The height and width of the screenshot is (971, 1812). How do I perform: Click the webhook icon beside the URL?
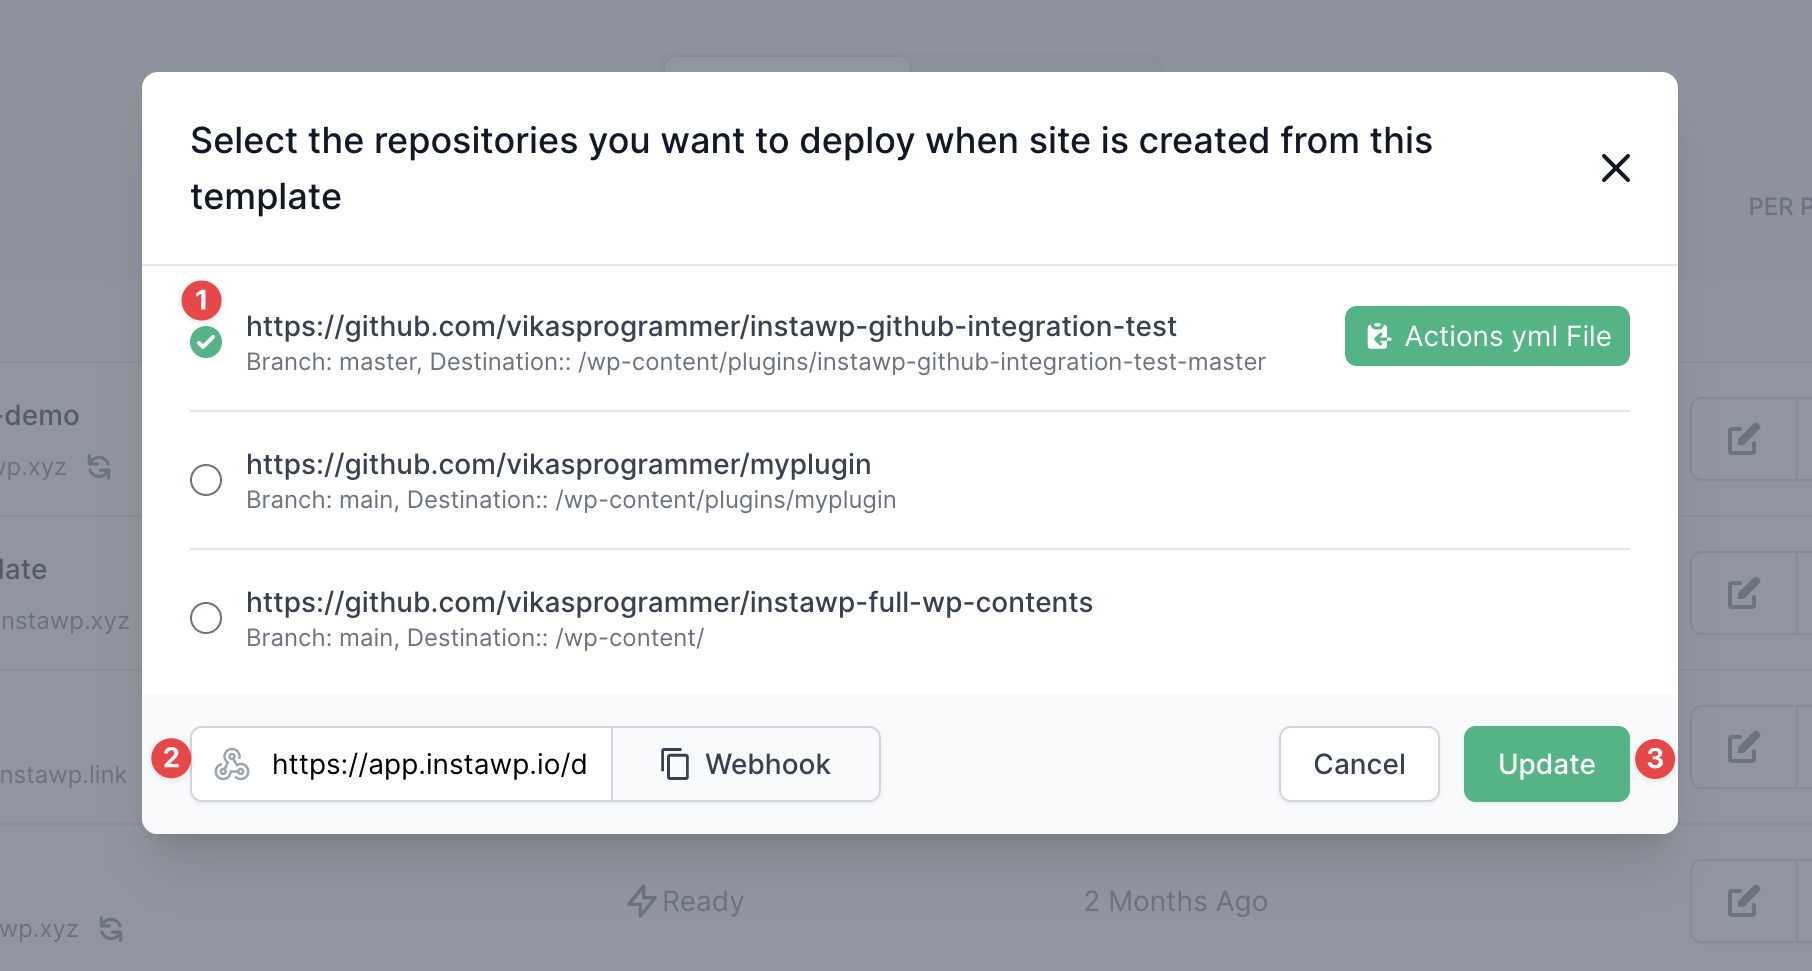coord(232,764)
